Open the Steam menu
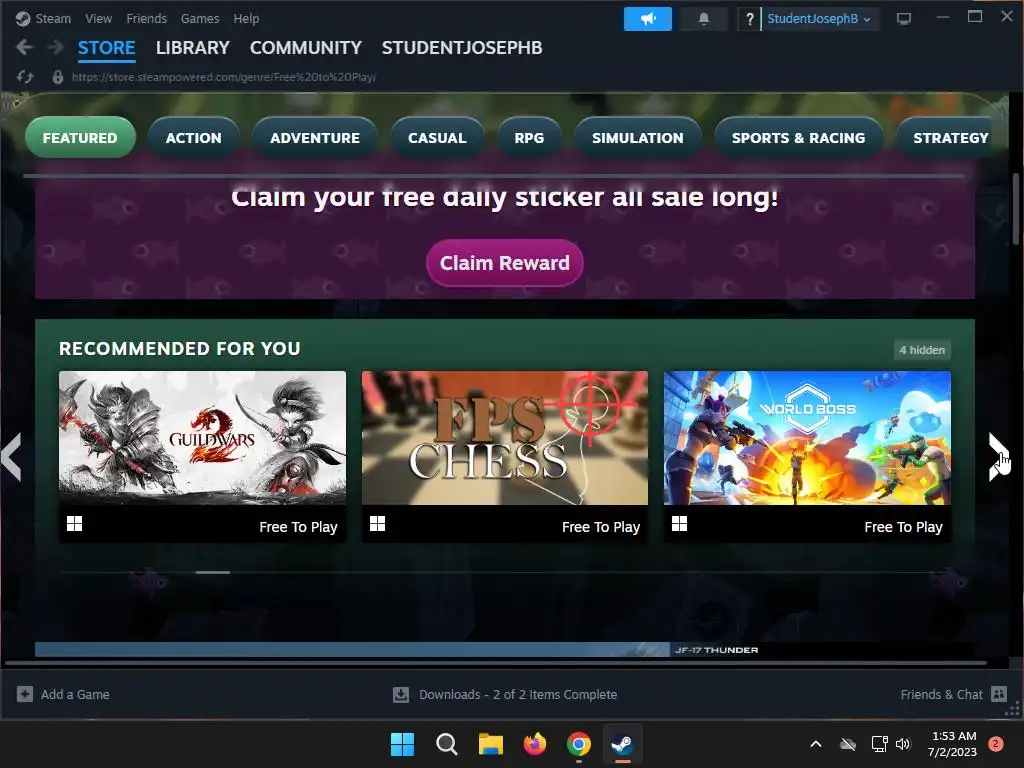 53,19
